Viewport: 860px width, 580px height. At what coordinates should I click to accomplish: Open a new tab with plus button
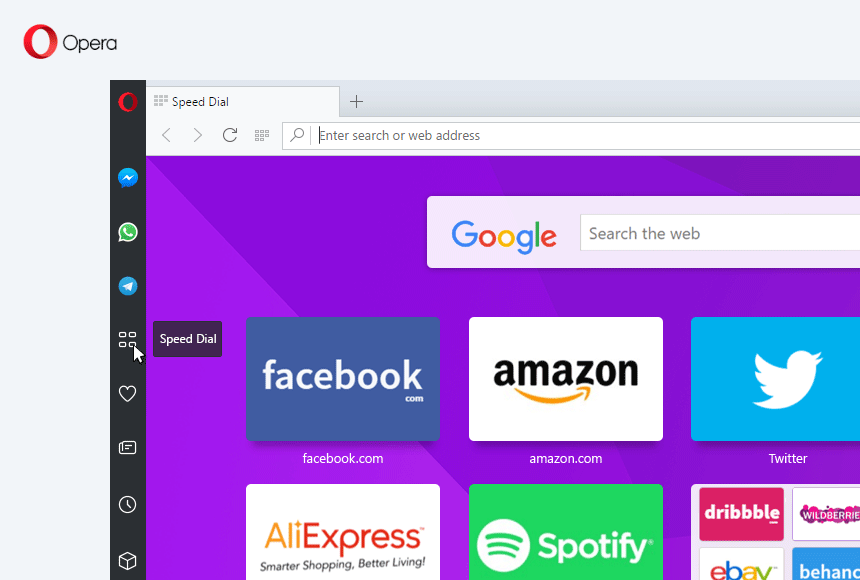356,101
